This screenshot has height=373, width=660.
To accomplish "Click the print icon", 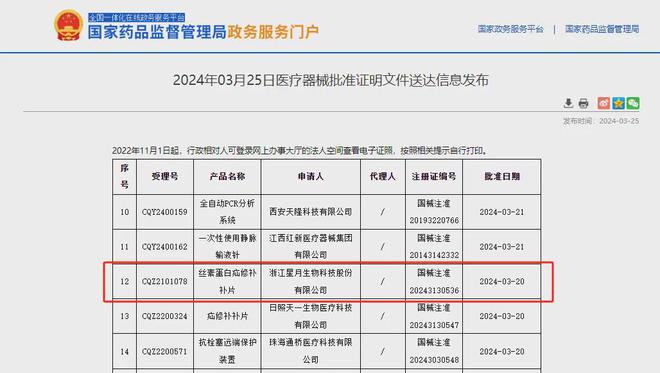I will (x=583, y=103).
